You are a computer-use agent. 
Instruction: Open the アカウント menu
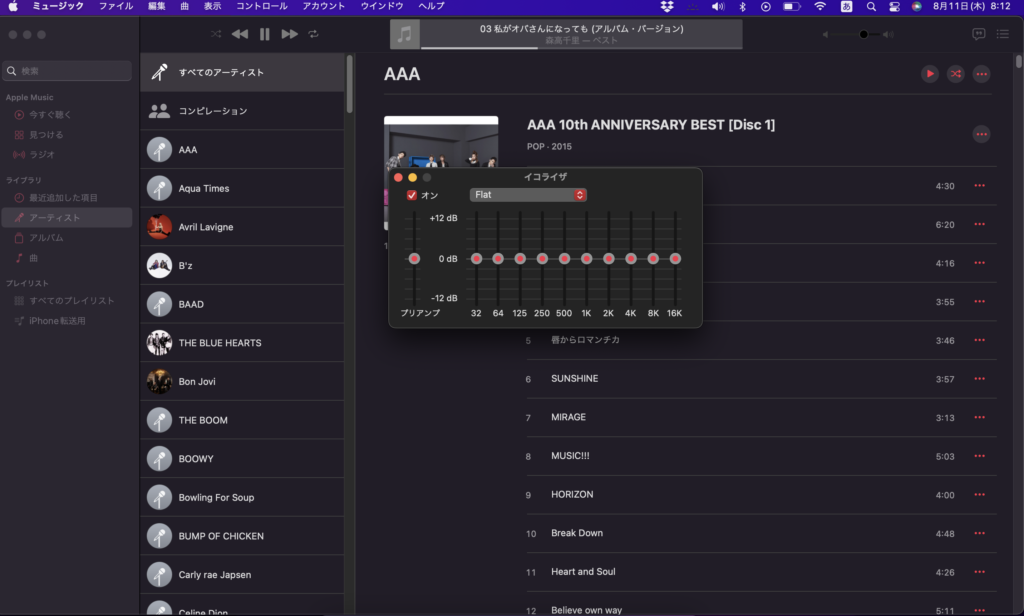pos(323,6)
